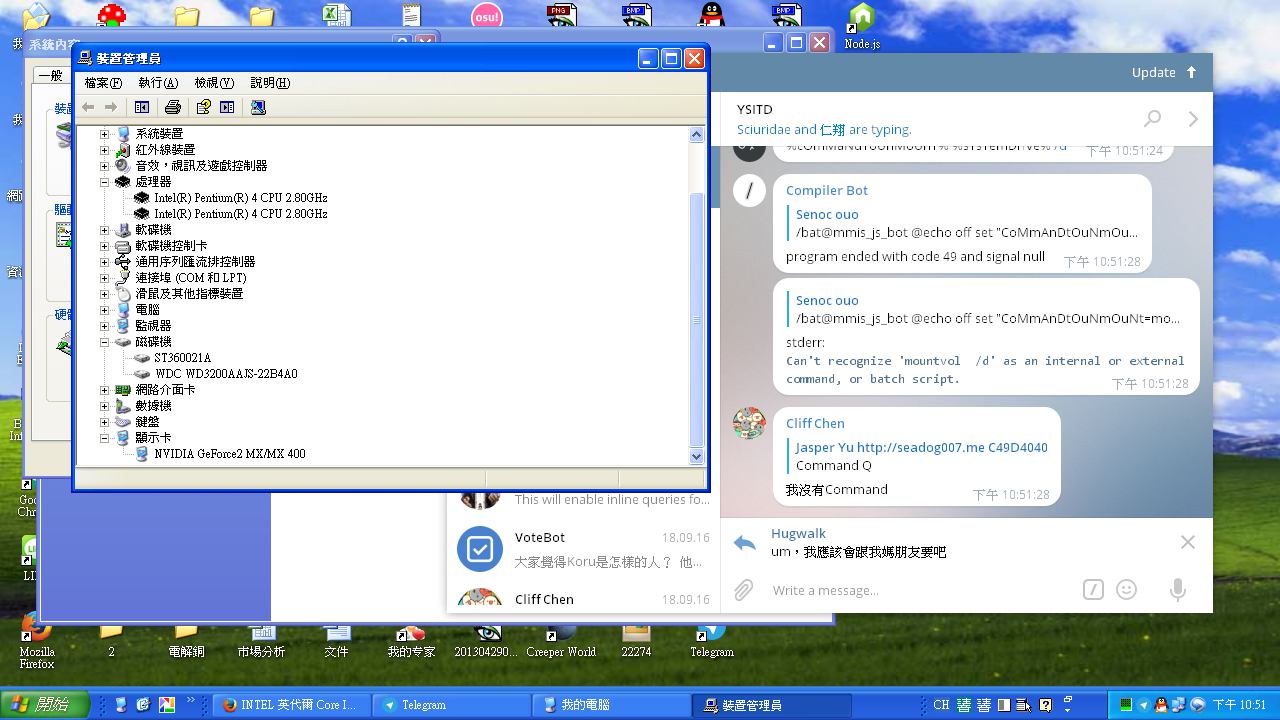Open the VoteBot chat in the list
This screenshot has width=1280, height=720.
[x=584, y=549]
